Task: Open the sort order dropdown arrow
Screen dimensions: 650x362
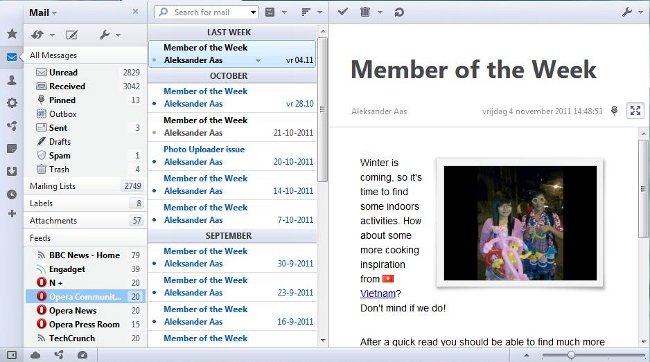Action: pos(320,12)
